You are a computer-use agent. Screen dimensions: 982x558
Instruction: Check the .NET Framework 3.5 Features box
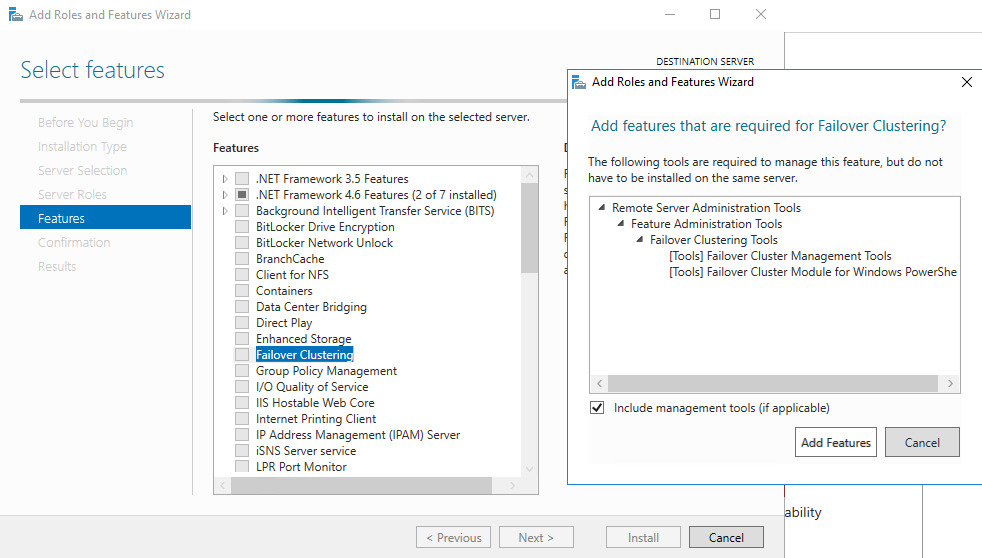[242, 178]
